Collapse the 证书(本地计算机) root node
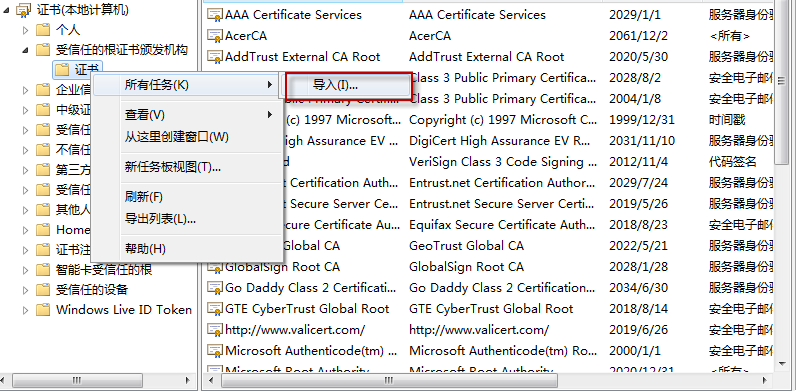Screen dimensions: 796x391 7,11
